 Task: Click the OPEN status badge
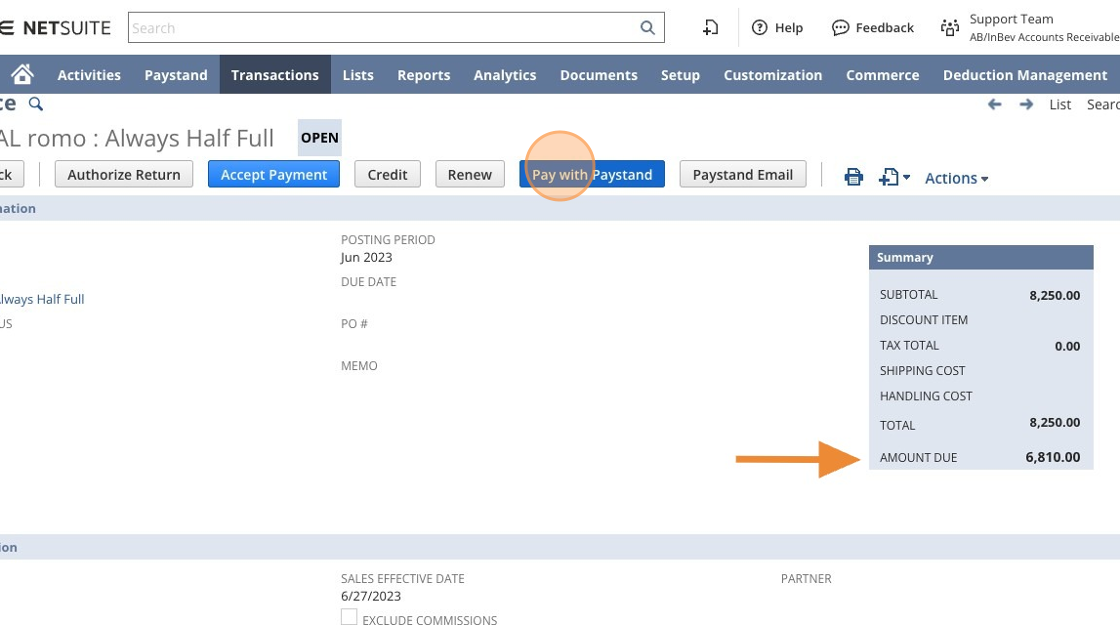[319, 138]
